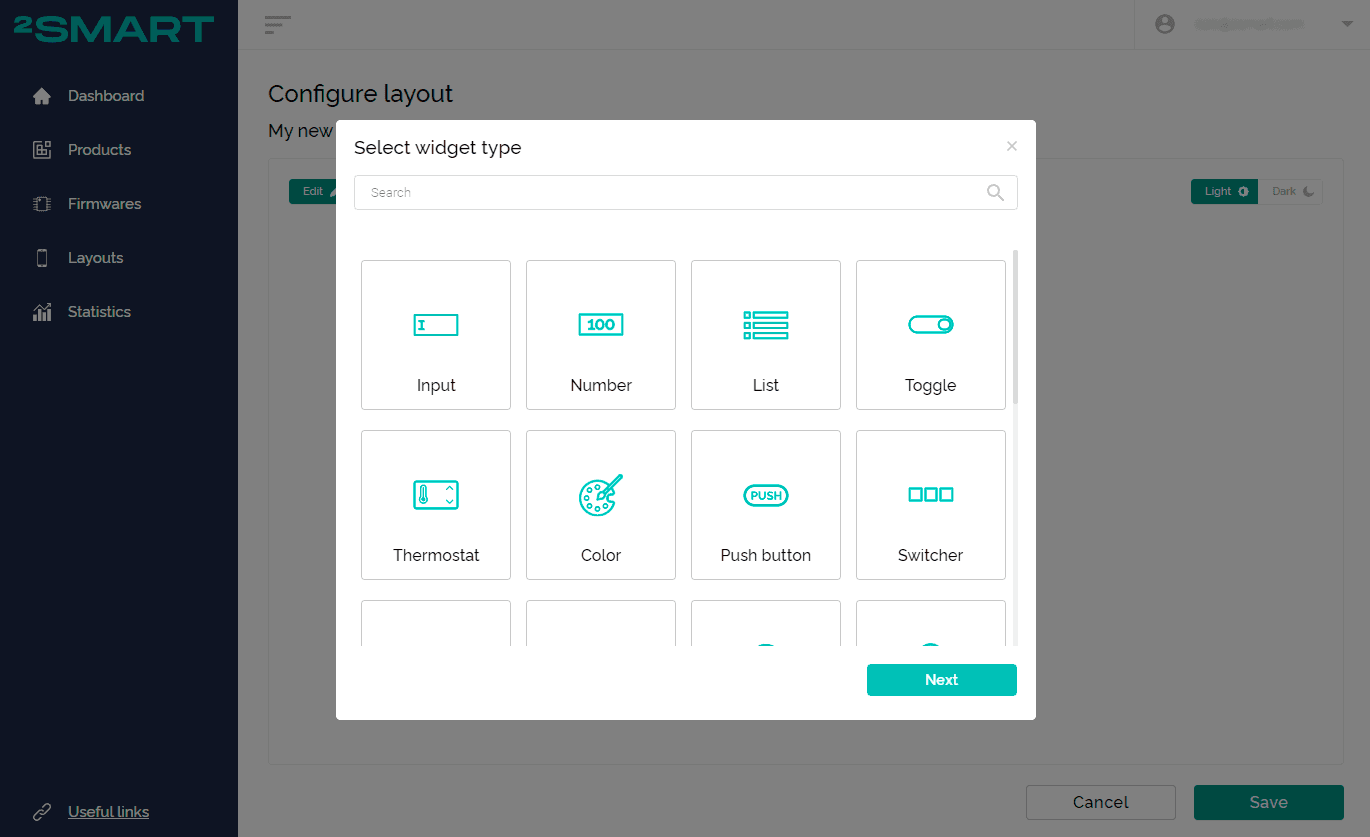Select the Toggle widget type
1370x837 pixels.
tap(930, 335)
